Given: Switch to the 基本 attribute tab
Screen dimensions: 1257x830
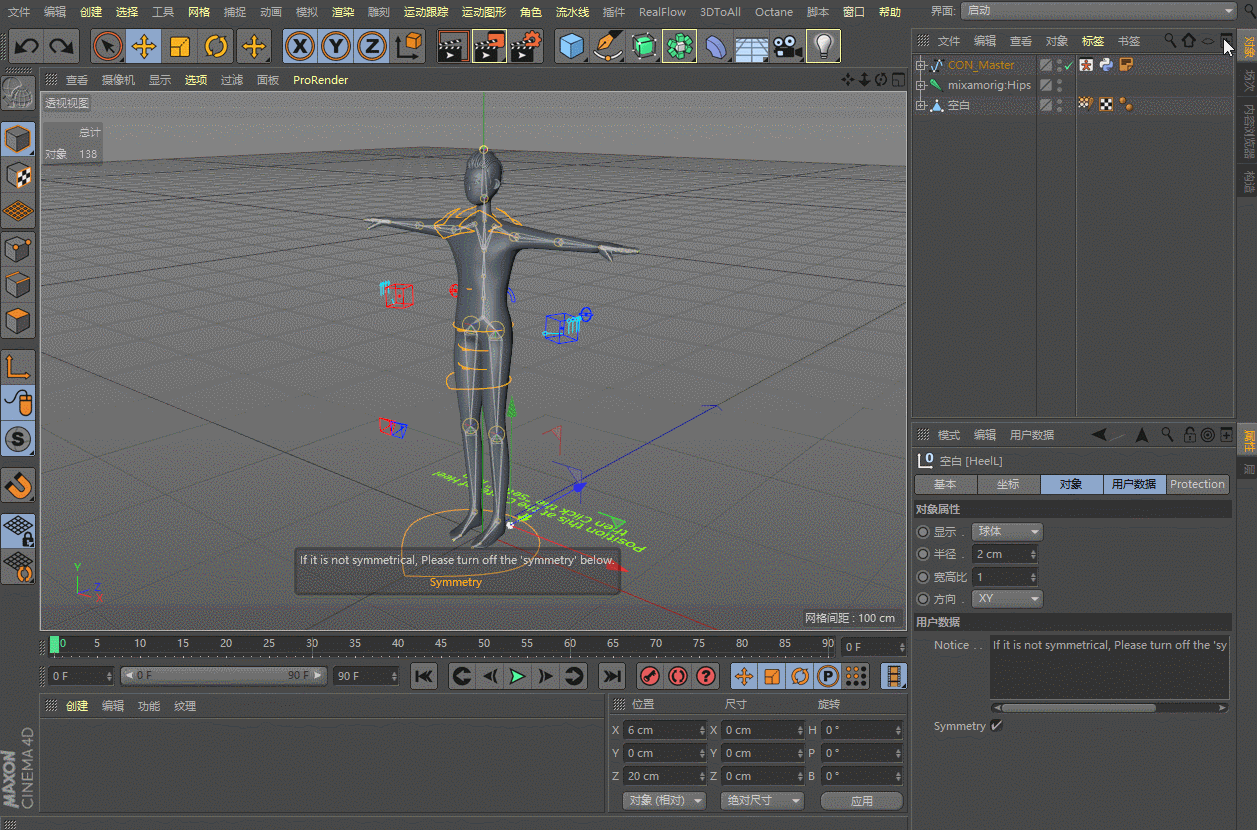Looking at the screenshot, I should 945,484.
